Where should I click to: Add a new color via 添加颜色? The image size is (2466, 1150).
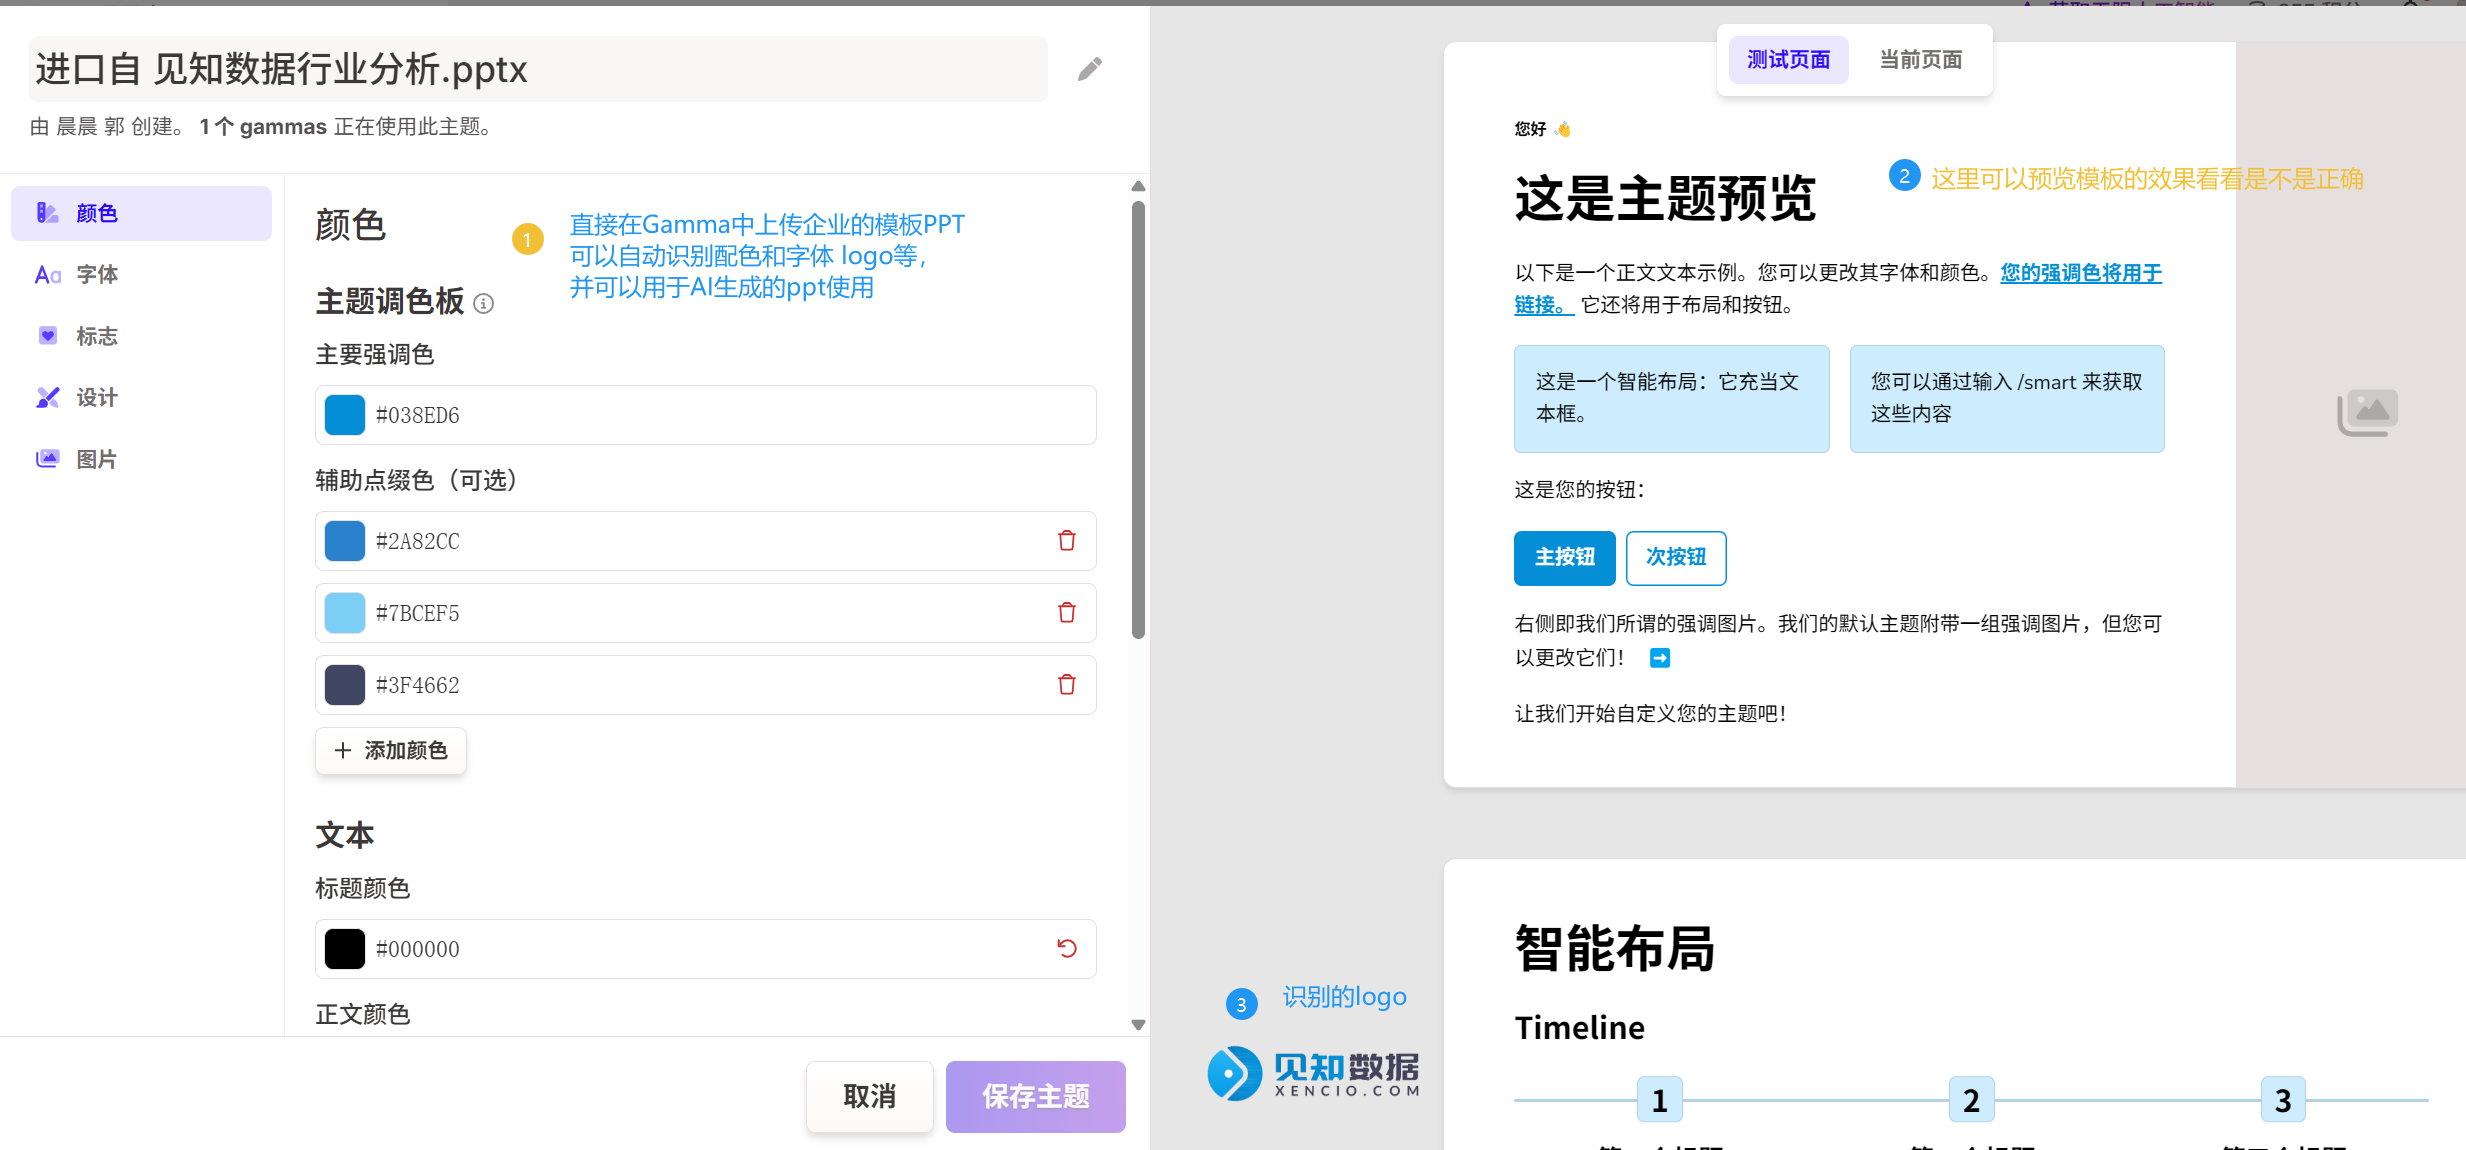click(390, 750)
